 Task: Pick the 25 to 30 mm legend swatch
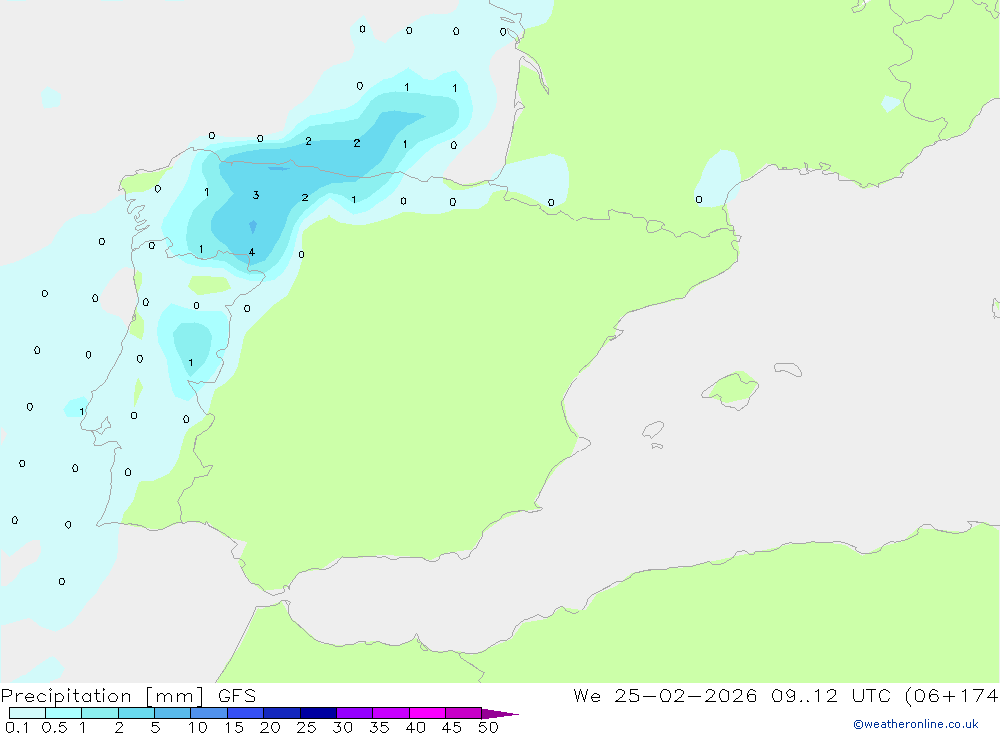pyautogui.click(x=318, y=713)
